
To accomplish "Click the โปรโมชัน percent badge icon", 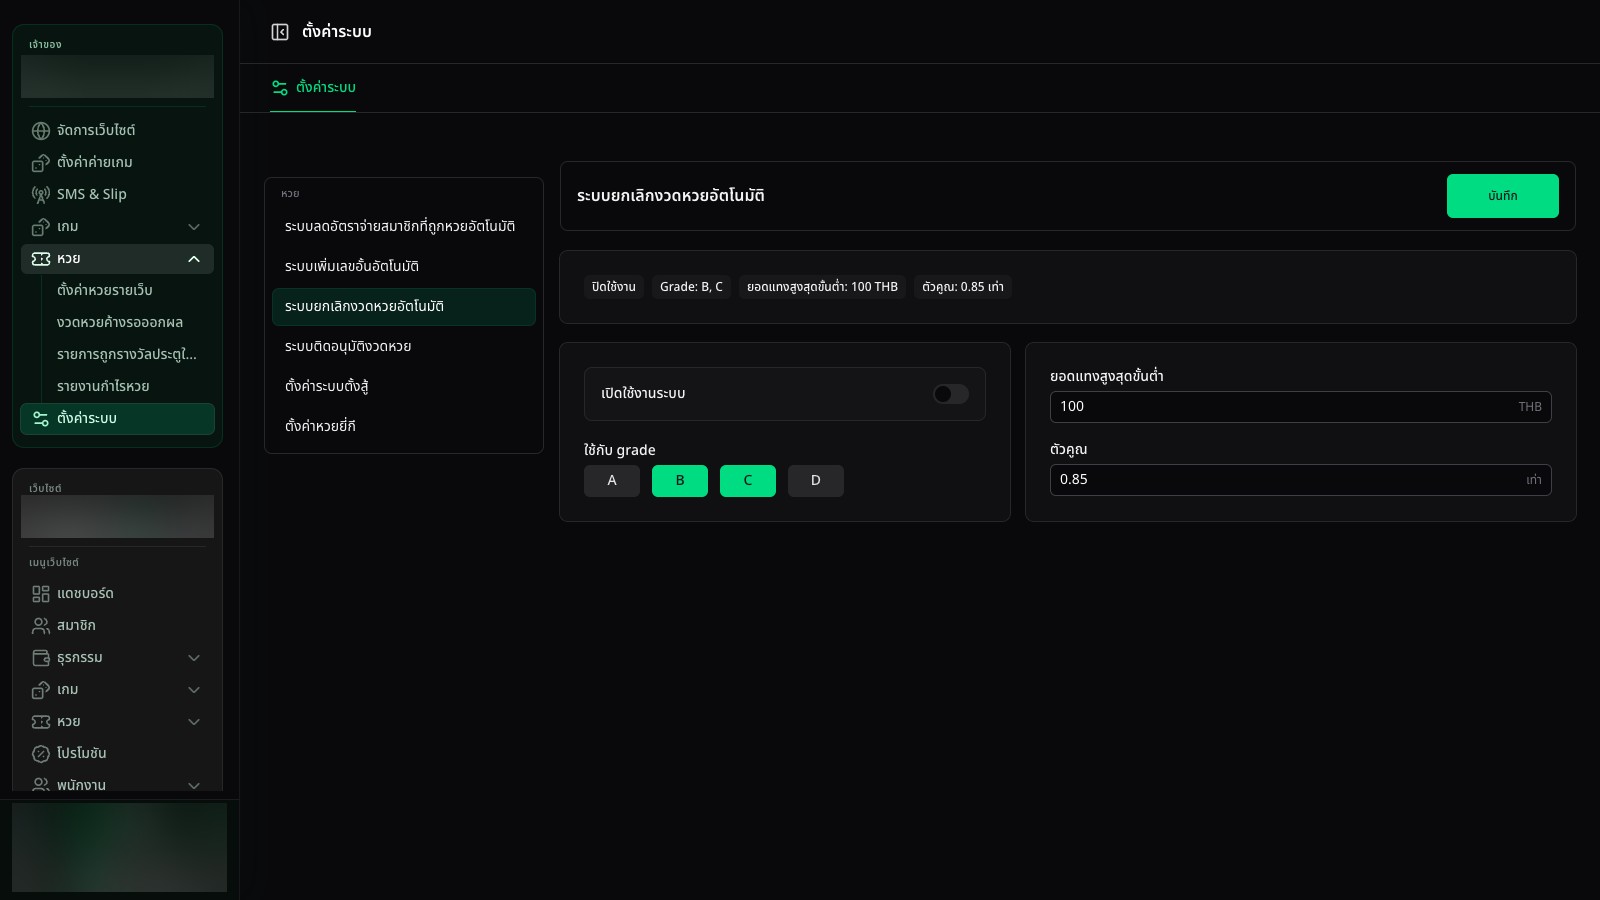I will [x=41, y=754].
